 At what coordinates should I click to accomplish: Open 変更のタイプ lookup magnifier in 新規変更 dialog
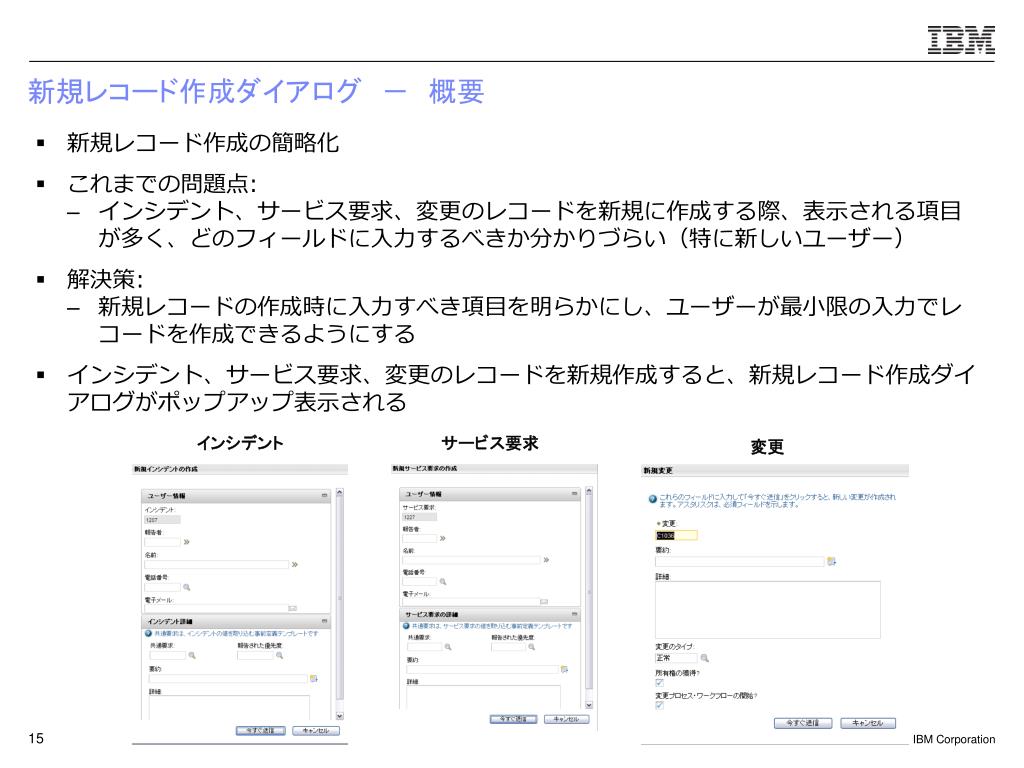[x=705, y=658]
